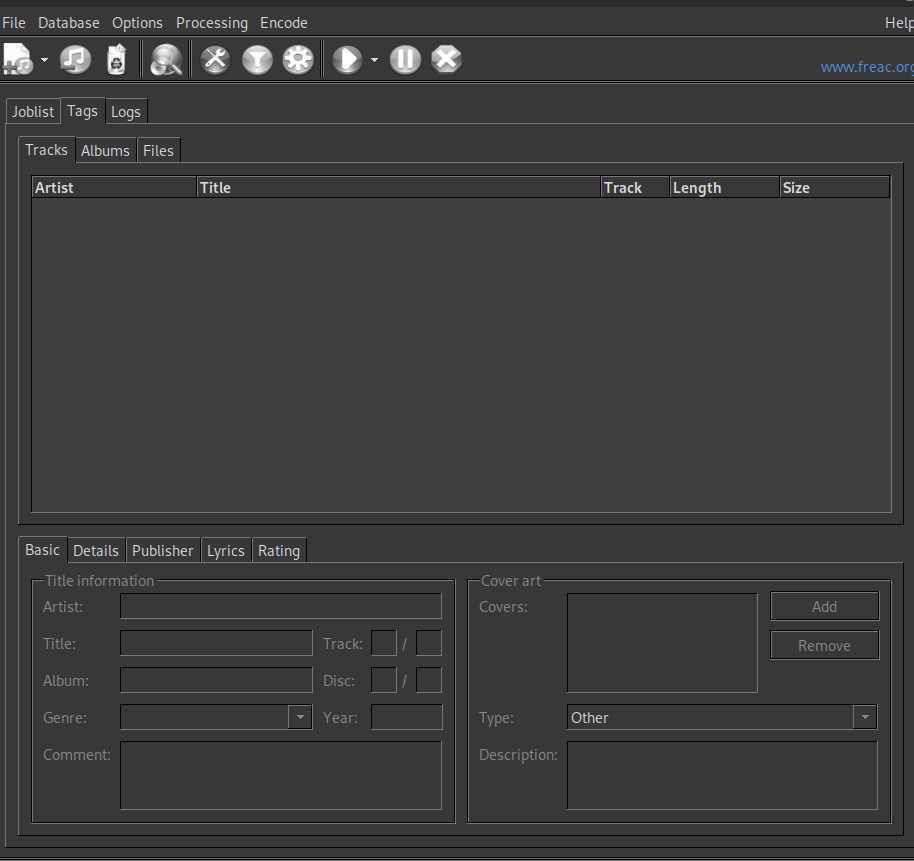Open the configuration dialog via wrench icon
The width and height of the screenshot is (914, 861).
(215, 59)
